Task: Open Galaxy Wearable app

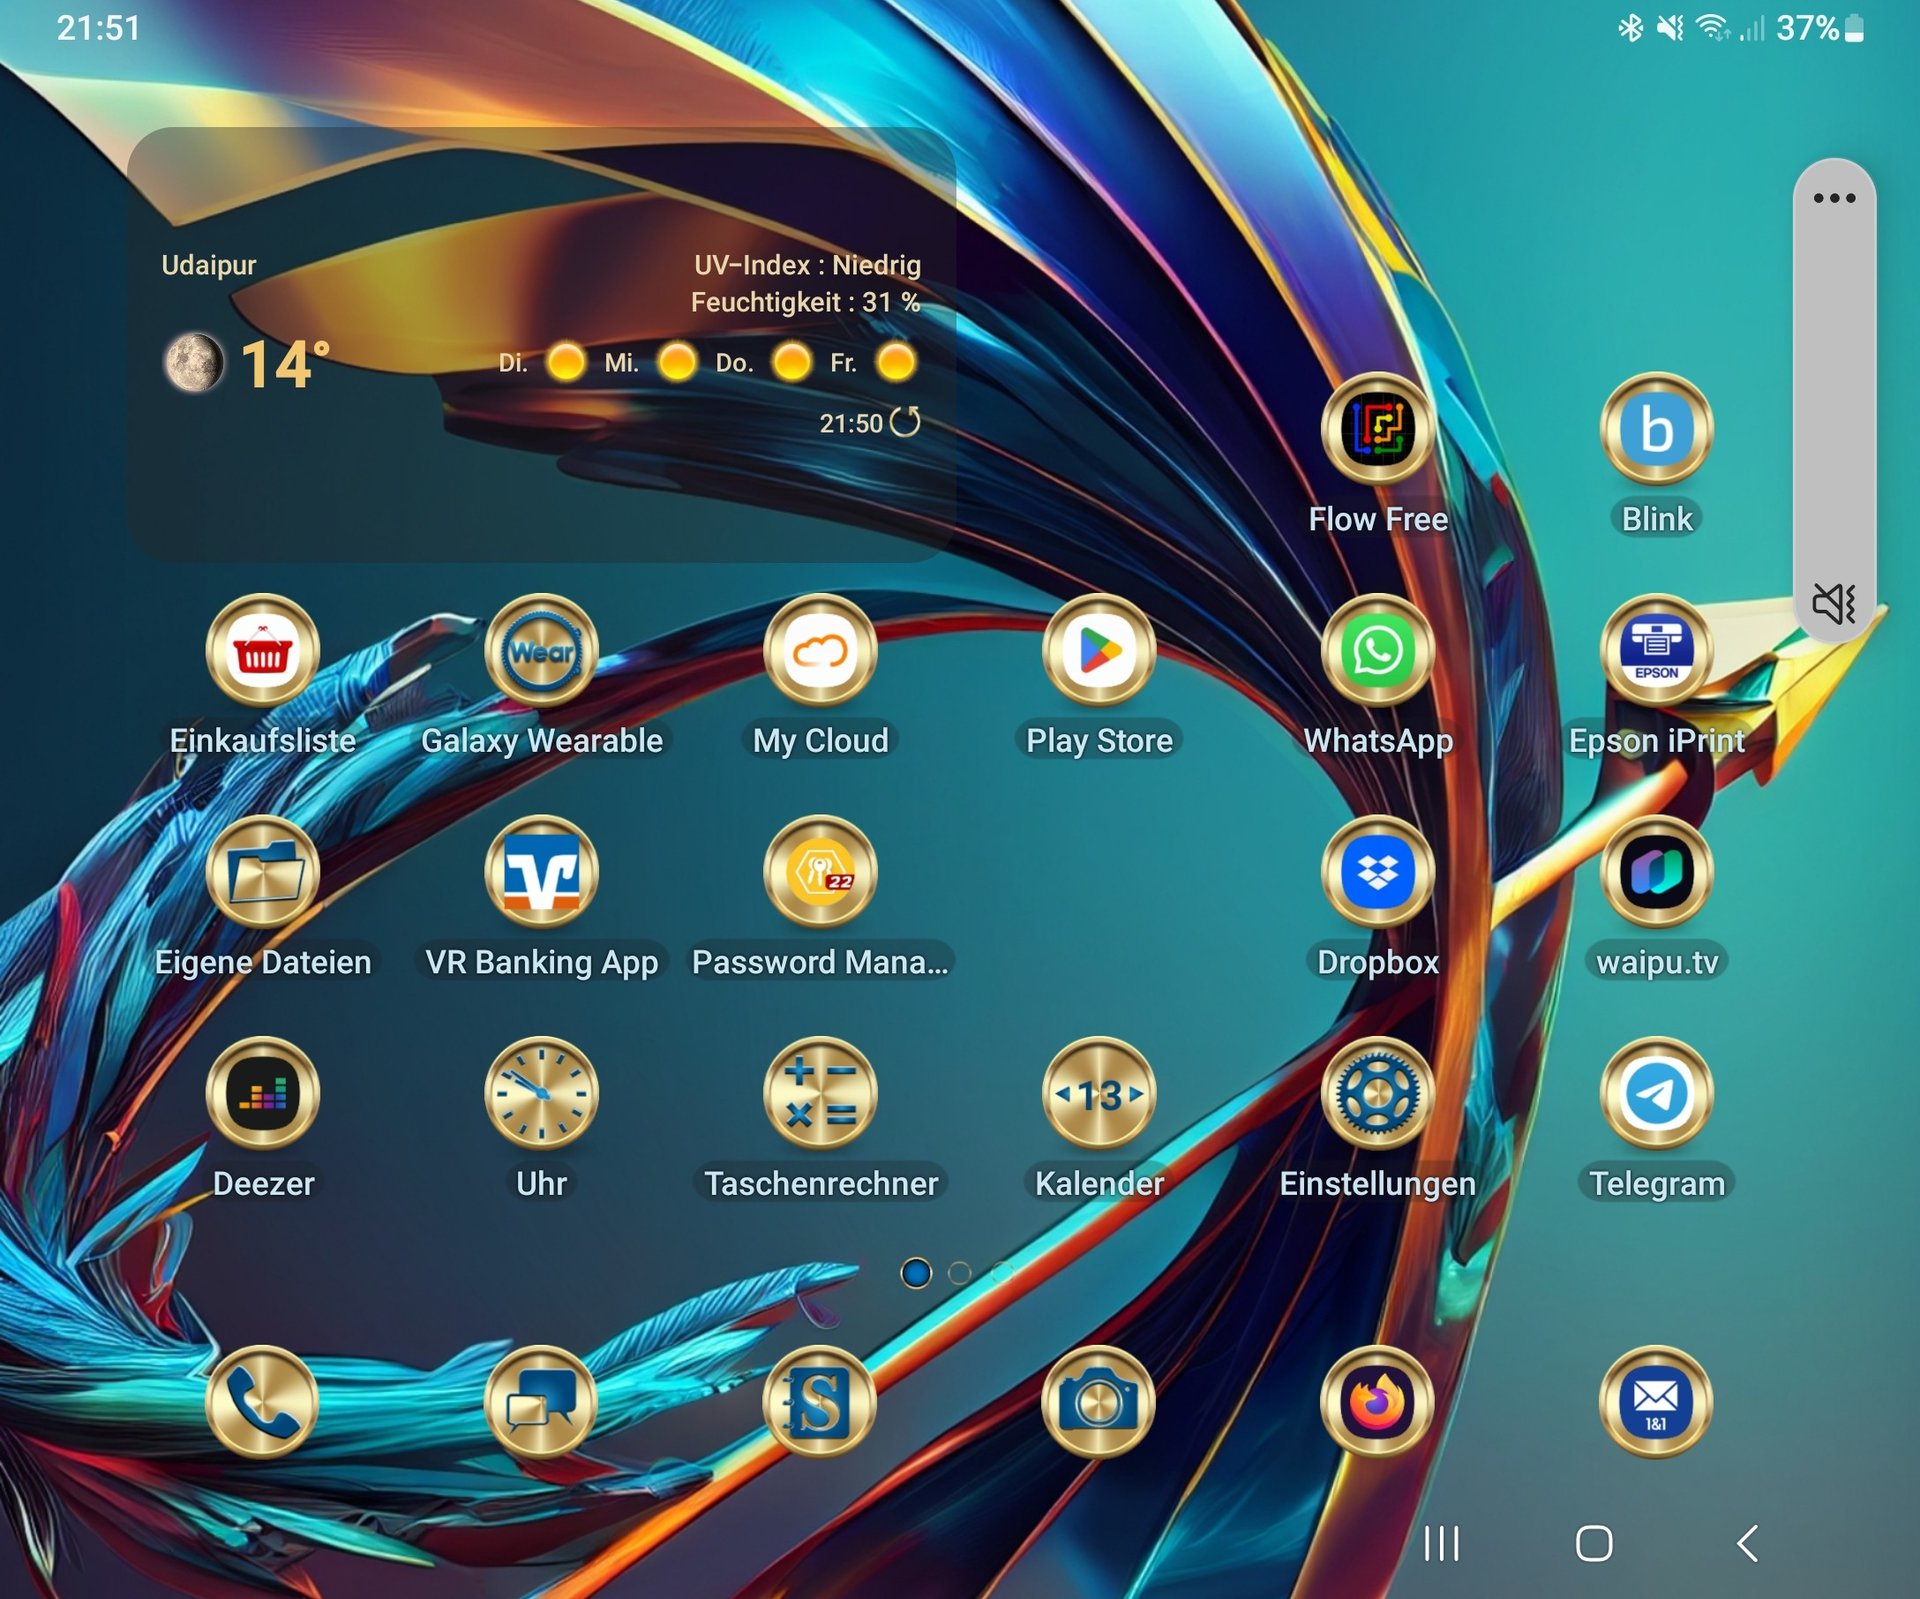Action: 541,652
